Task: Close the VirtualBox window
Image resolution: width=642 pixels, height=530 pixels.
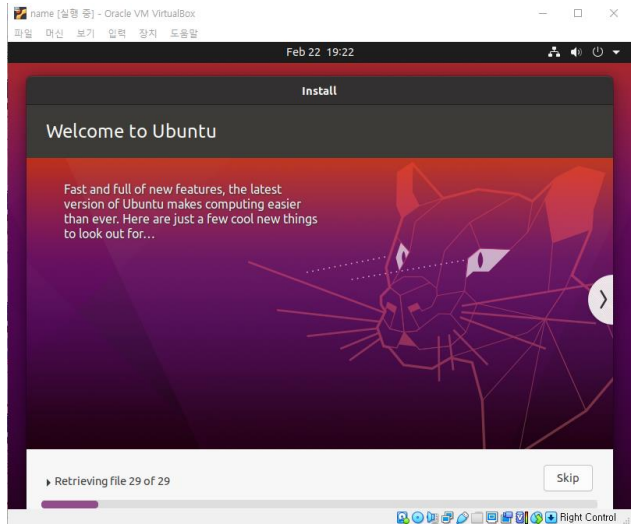Action: [614, 14]
